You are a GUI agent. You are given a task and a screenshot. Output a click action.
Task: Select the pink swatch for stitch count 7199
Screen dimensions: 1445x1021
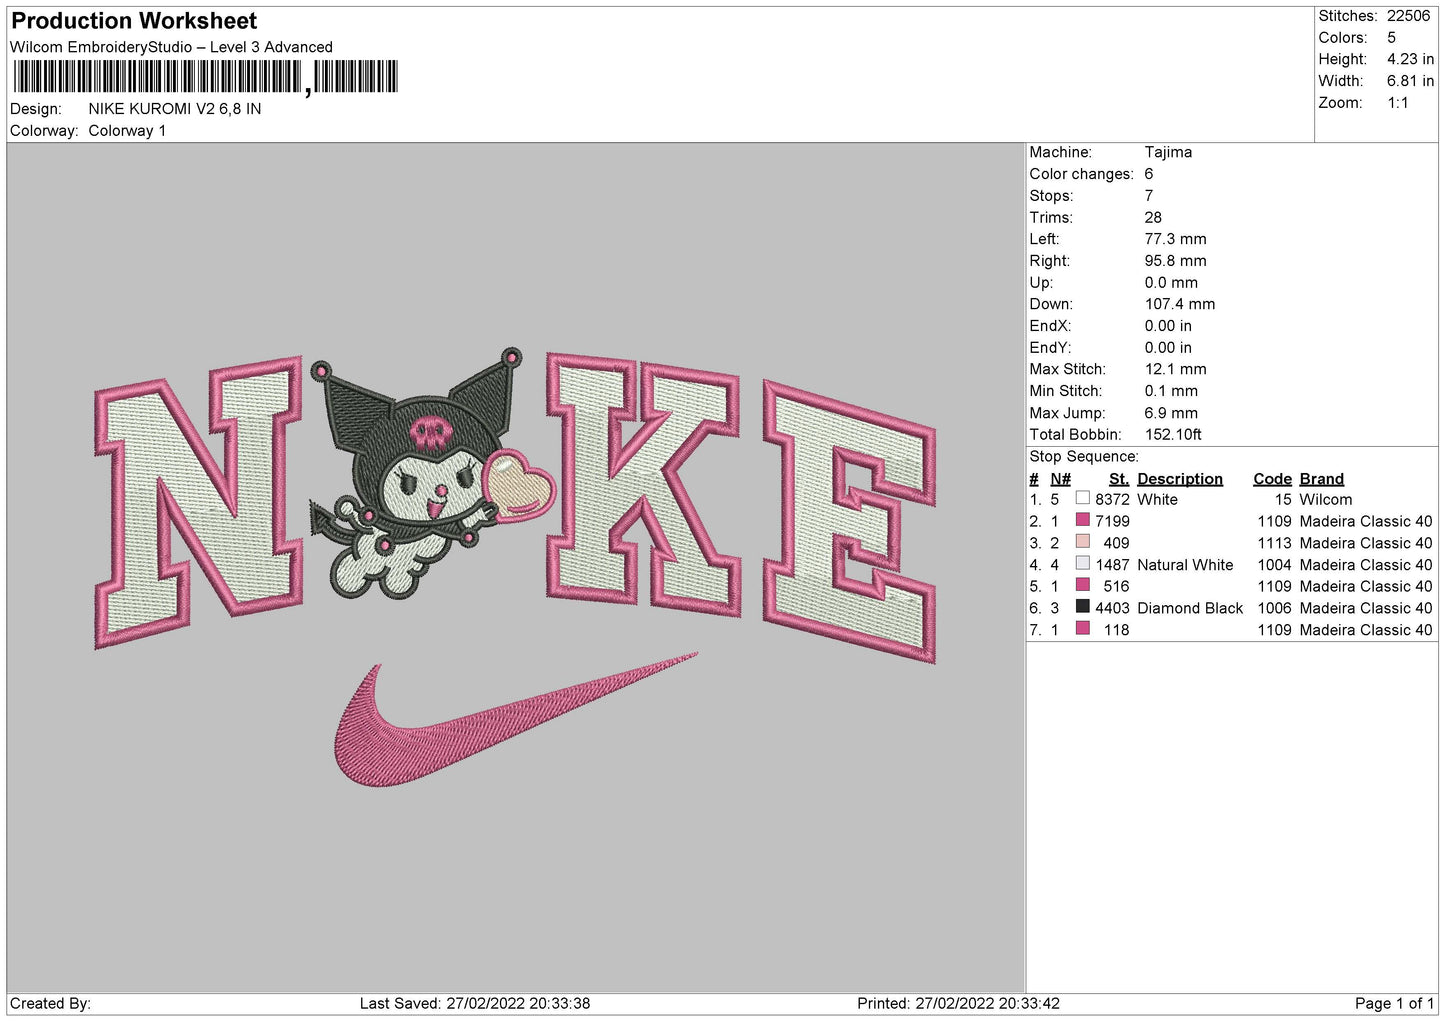tap(1082, 520)
